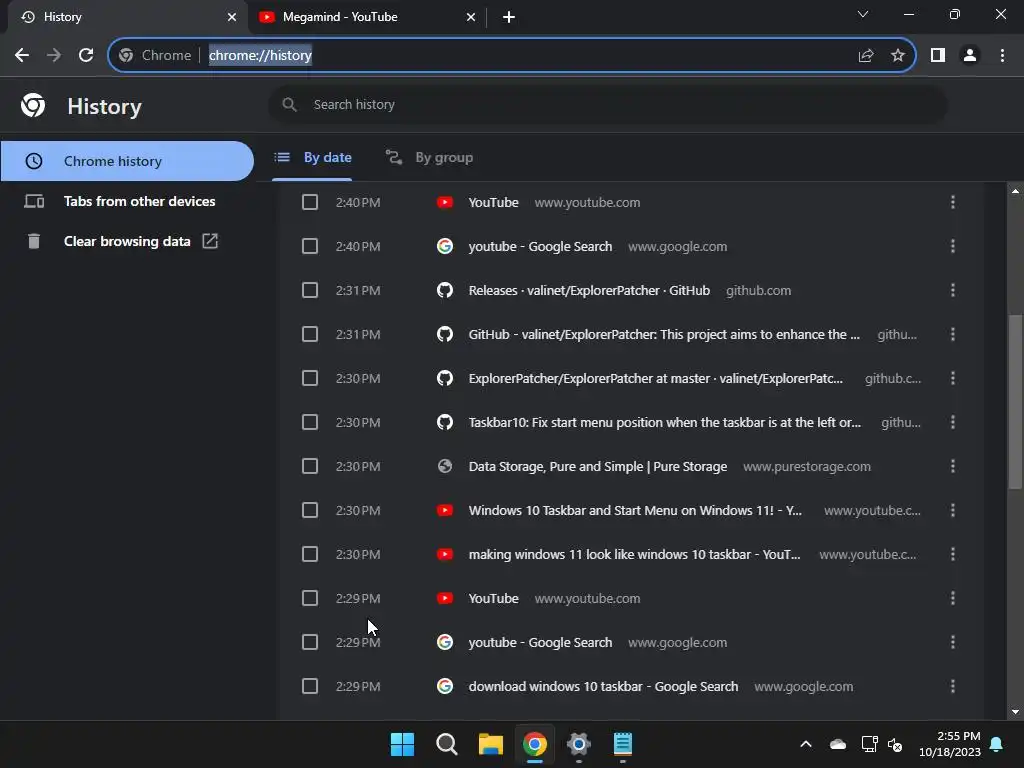Open Clear browsing data

pyautogui.click(x=127, y=241)
